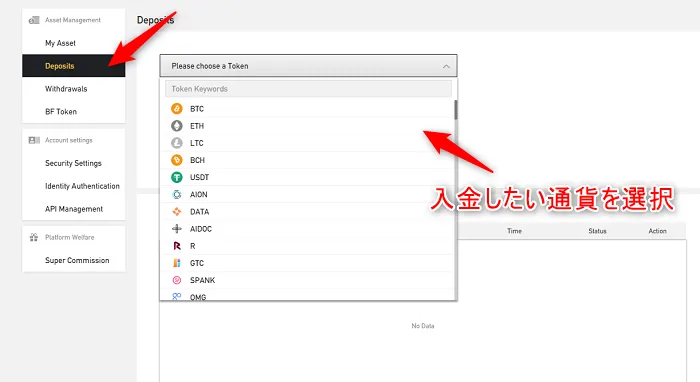Choose AIDOC from the token list
The image size is (700, 382).
308,228
